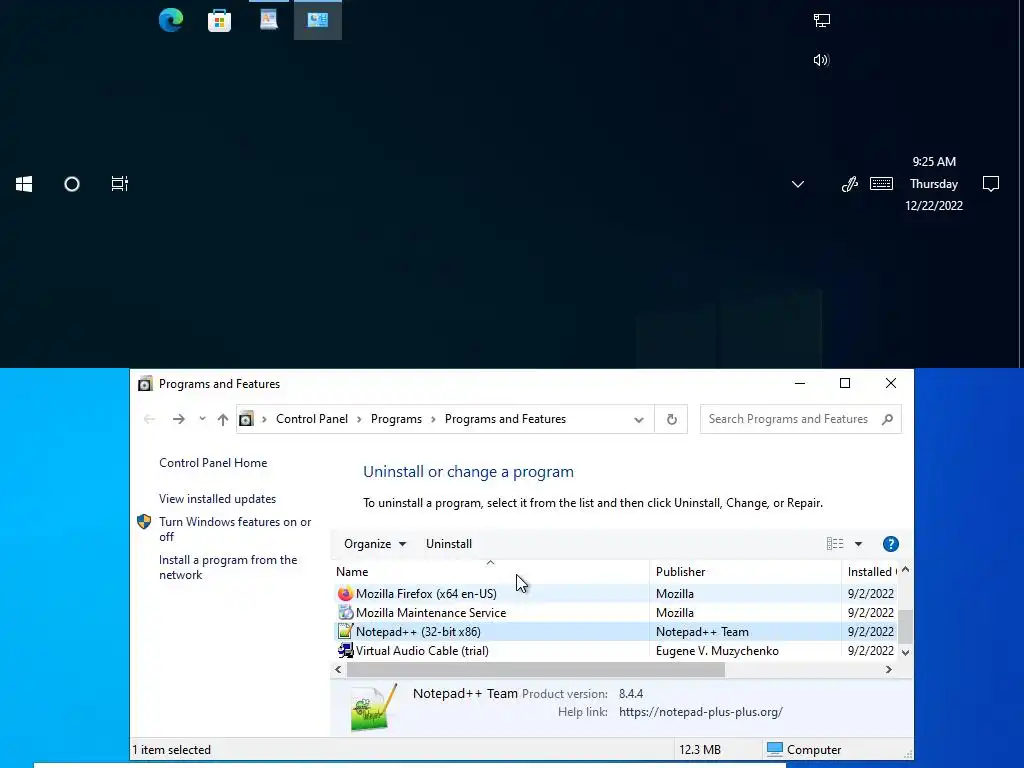1024x768 pixels.
Task: Click Notepad++ Team publisher cell
Action: point(702,632)
